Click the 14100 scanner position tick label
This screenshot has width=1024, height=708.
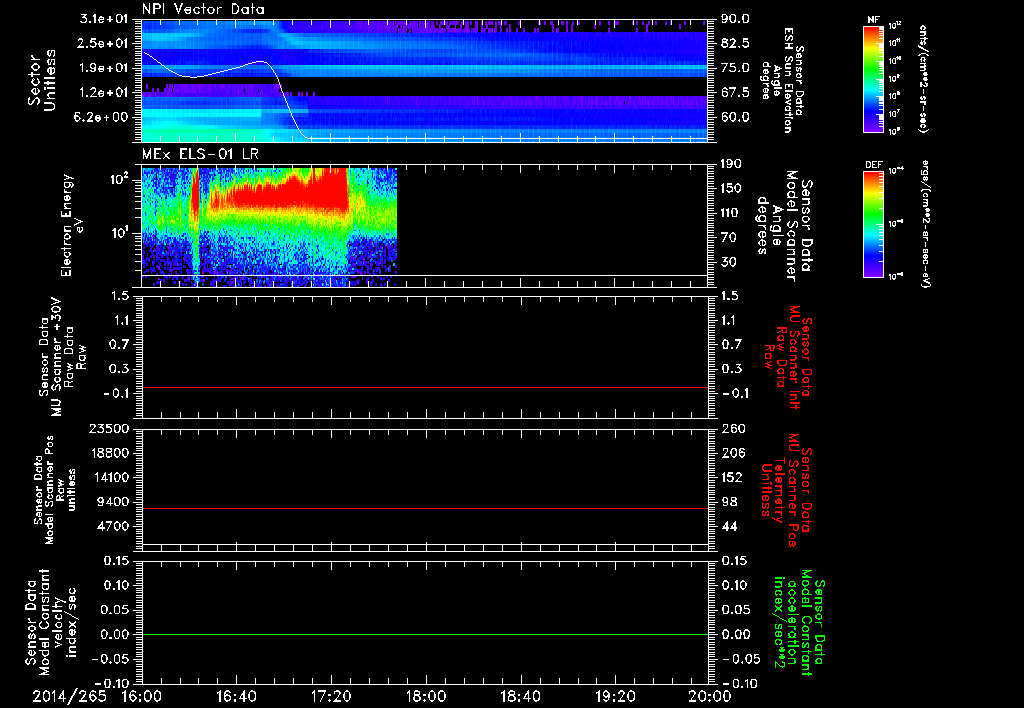[109, 477]
